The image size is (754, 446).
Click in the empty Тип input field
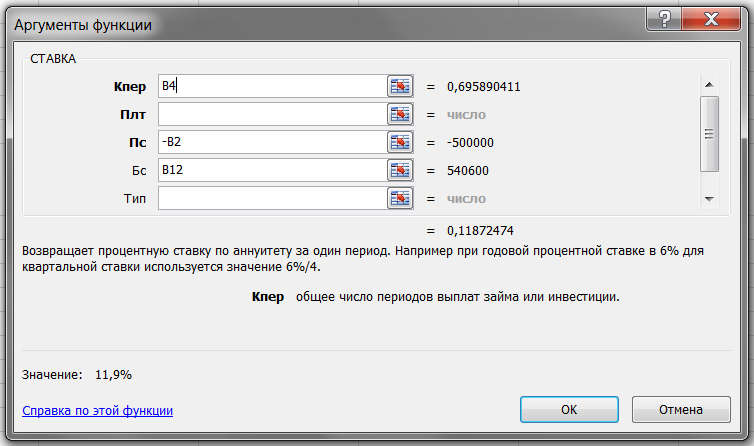click(x=273, y=198)
